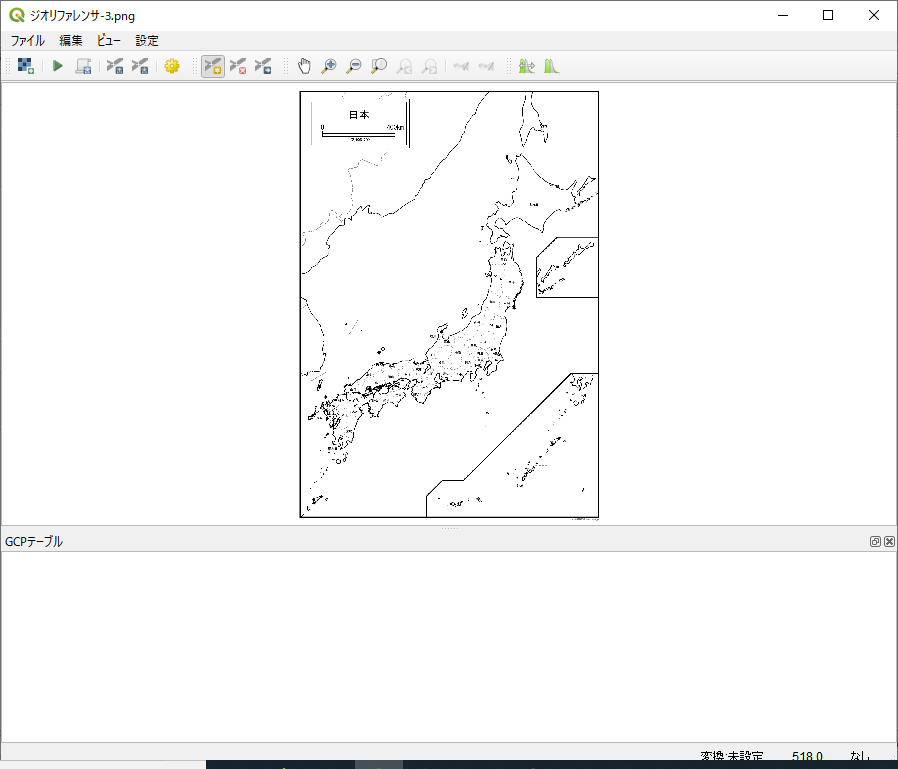Image resolution: width=898 pixels, height=769 pixels.
Task: Save GCP points as icon
Action: click(x=140, y=66)
